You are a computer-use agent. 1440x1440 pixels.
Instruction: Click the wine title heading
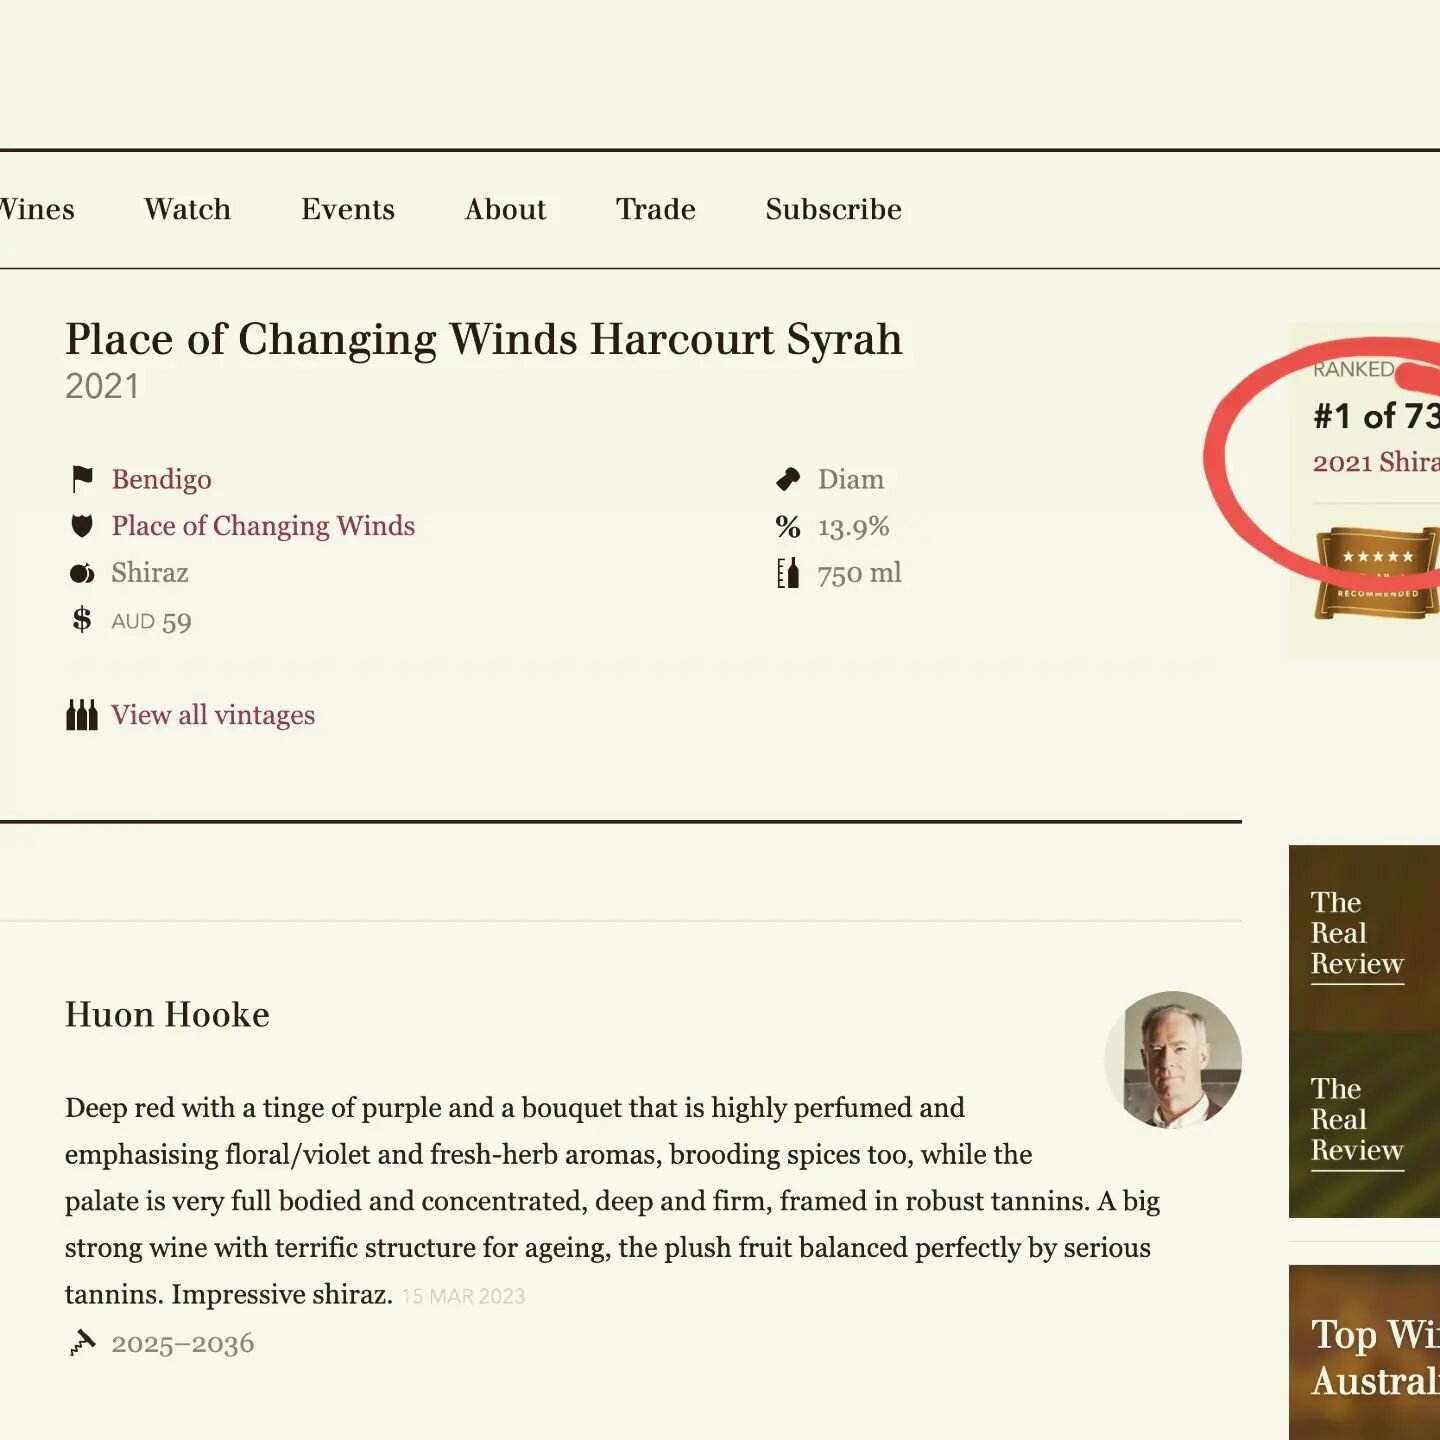pyautogui.click(x=484, y=339)
